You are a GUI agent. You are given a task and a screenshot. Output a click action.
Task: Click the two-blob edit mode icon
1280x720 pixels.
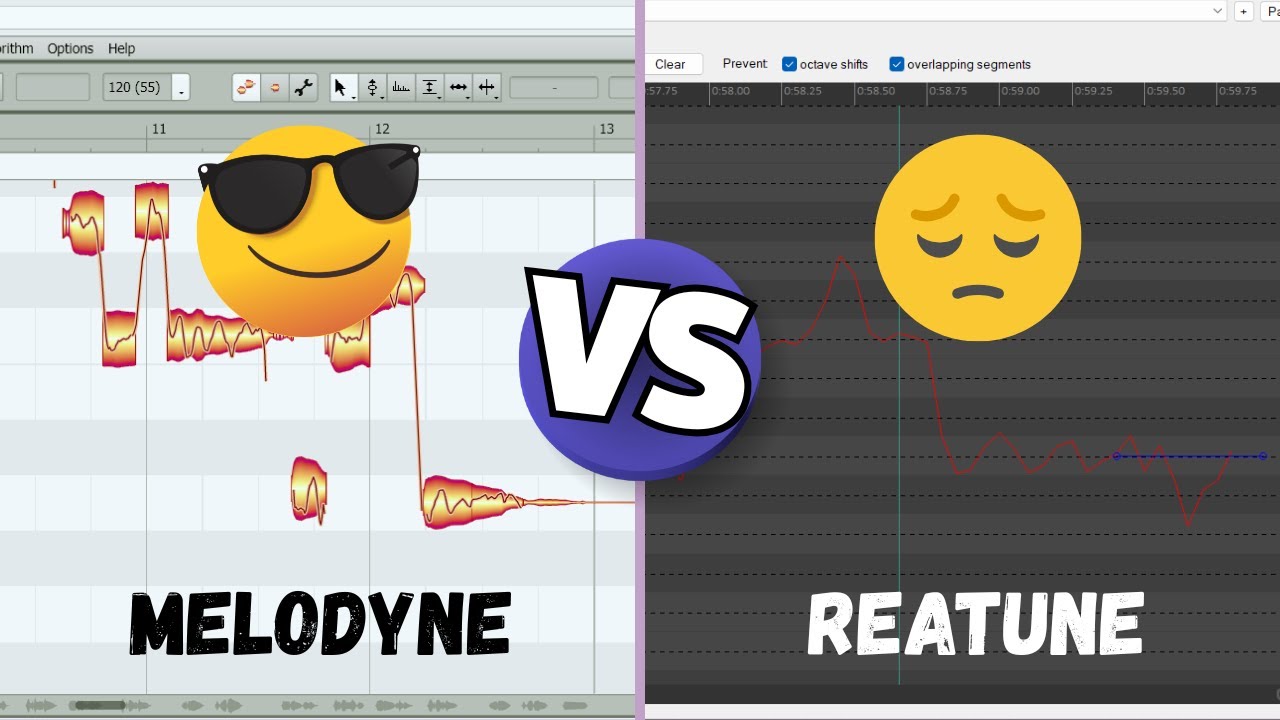click(246, 88)
